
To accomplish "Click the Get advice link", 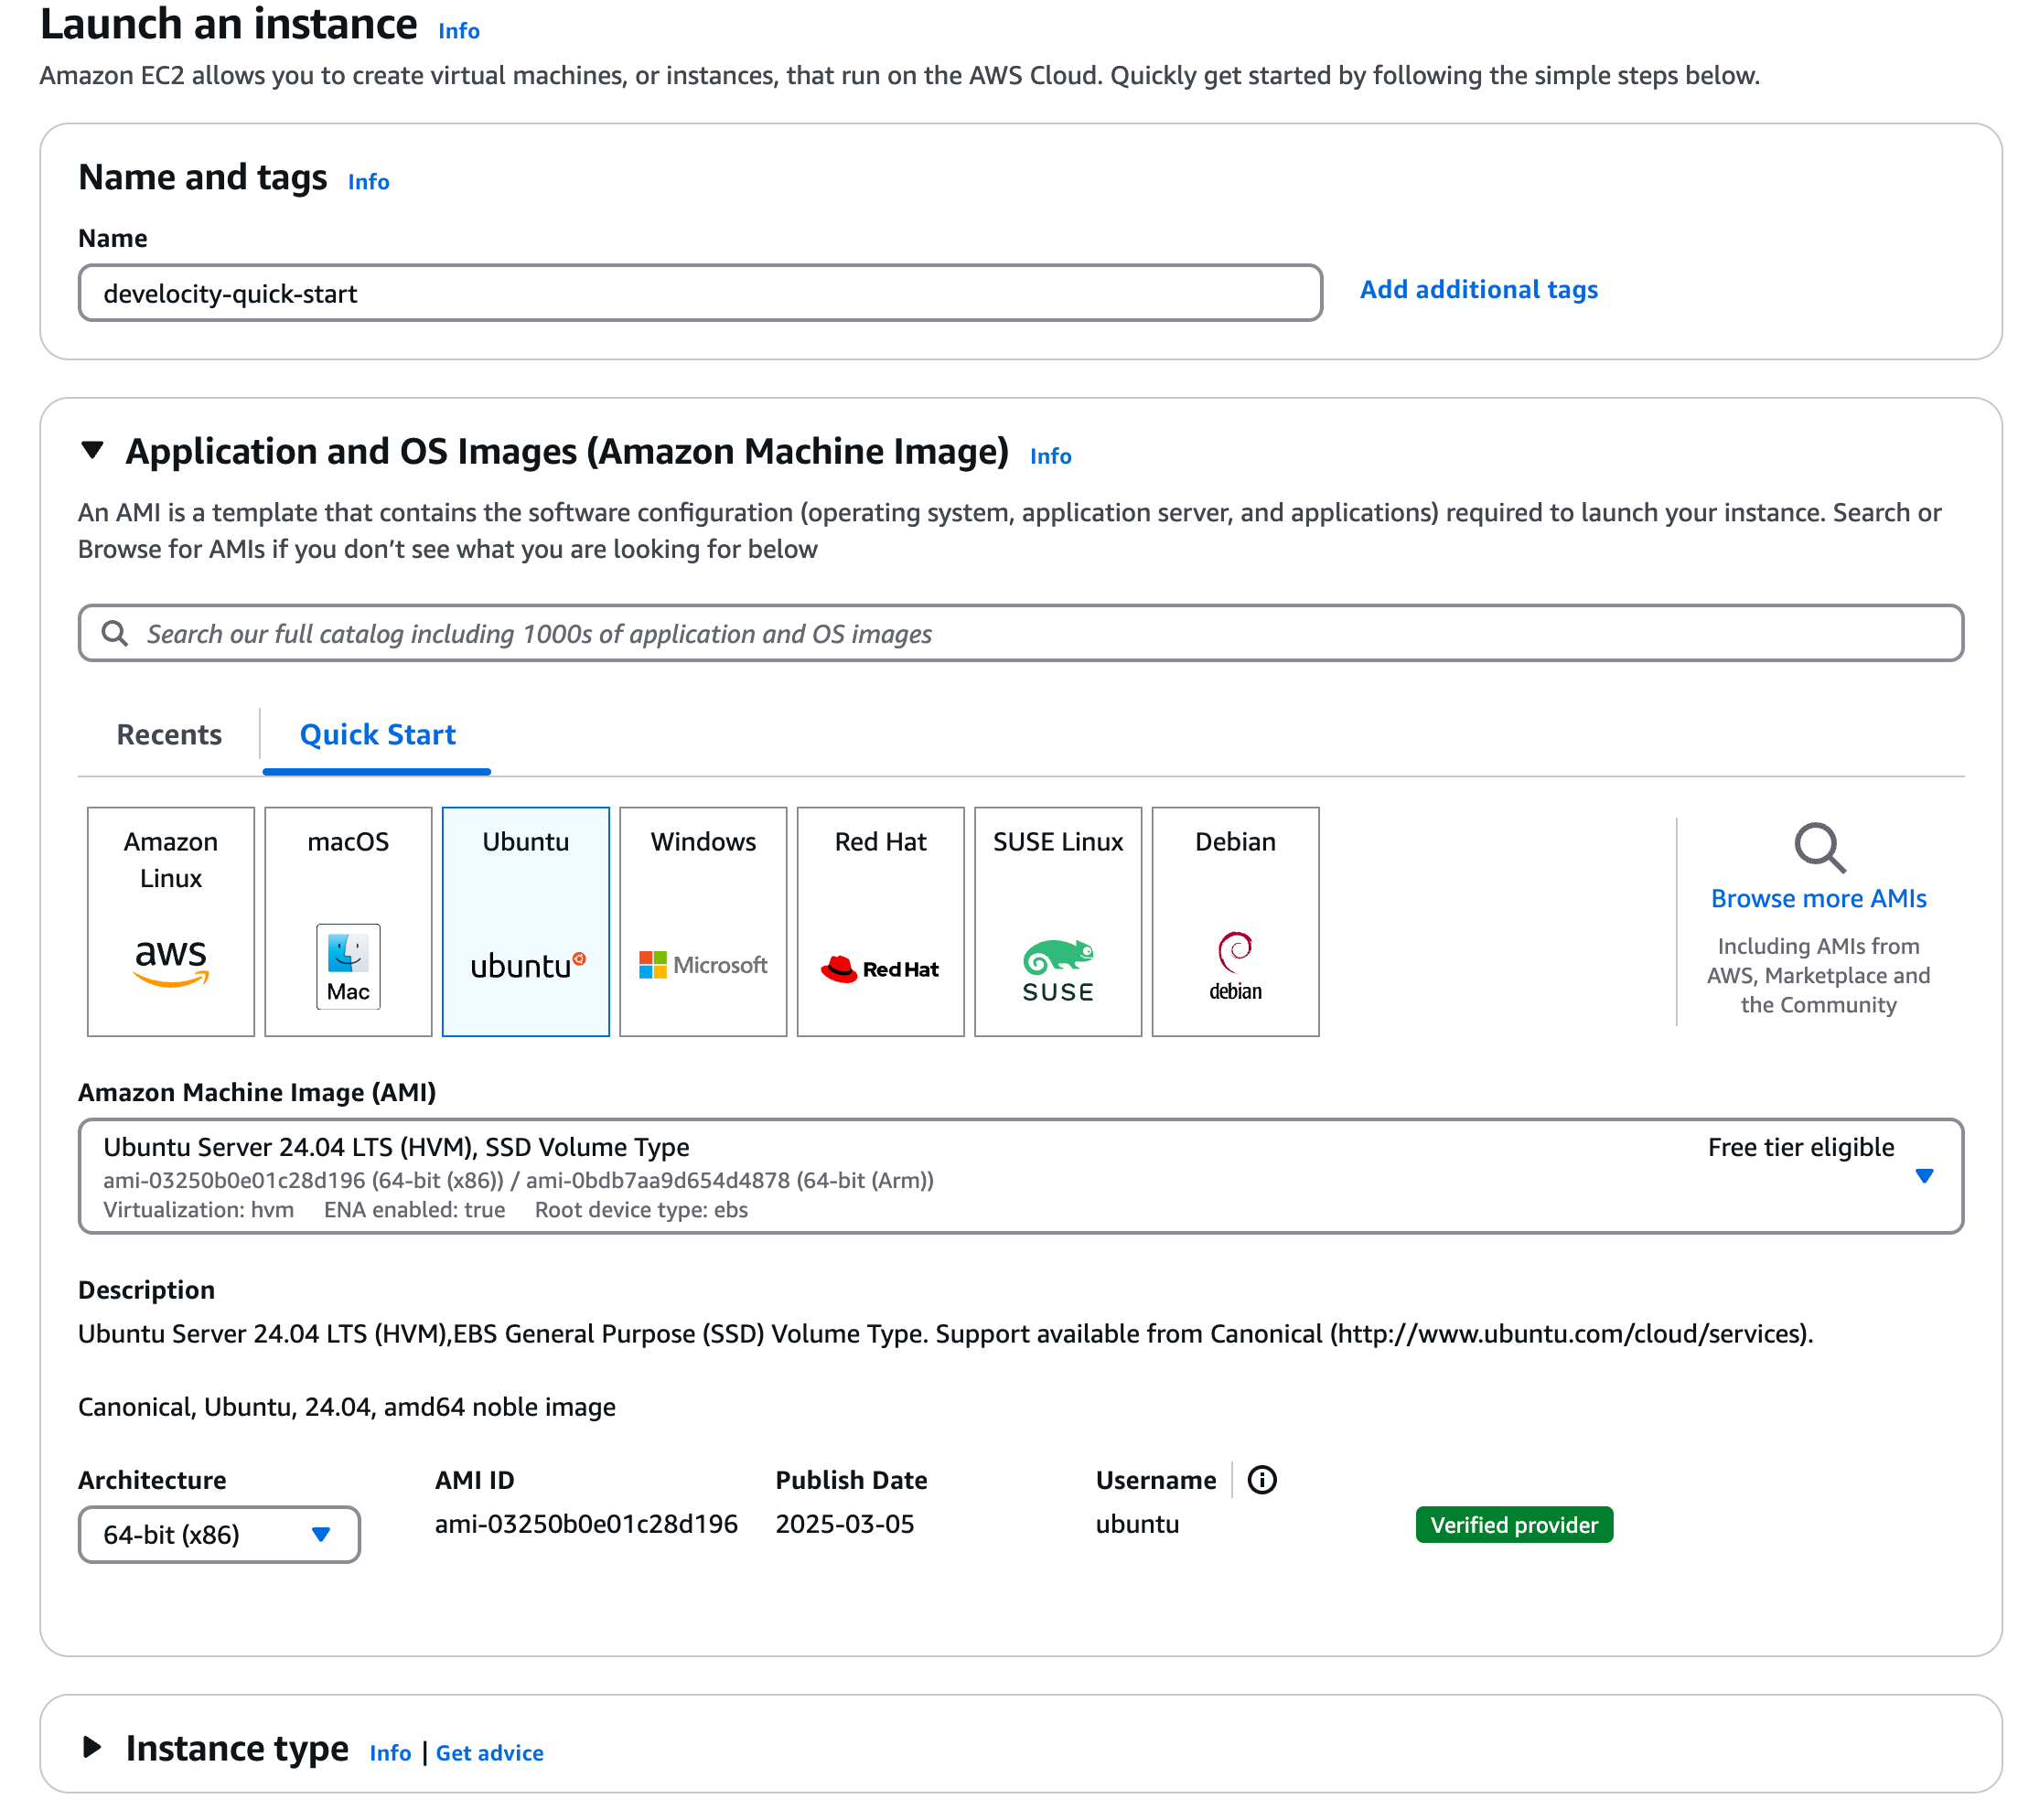I will (x=488, y=1752).
